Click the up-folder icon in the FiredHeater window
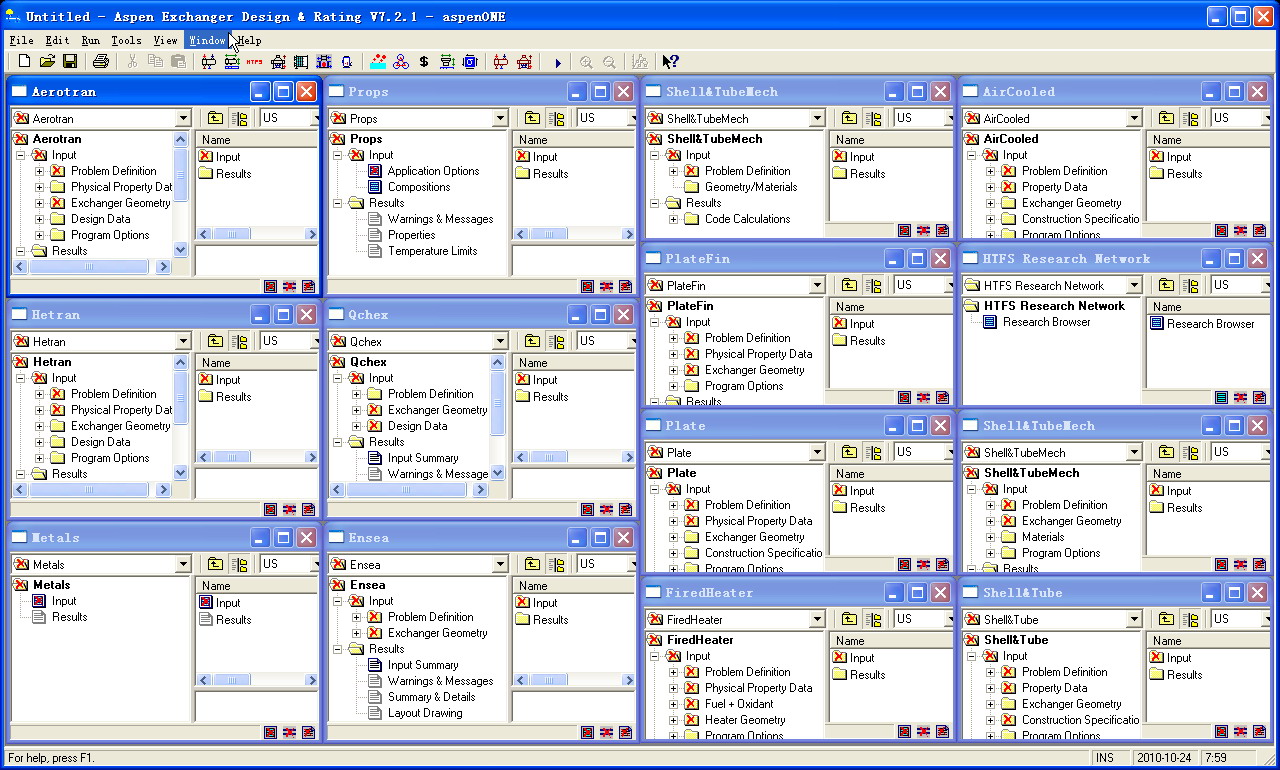Screen dimensions: 1280x770 click(849, 619)
